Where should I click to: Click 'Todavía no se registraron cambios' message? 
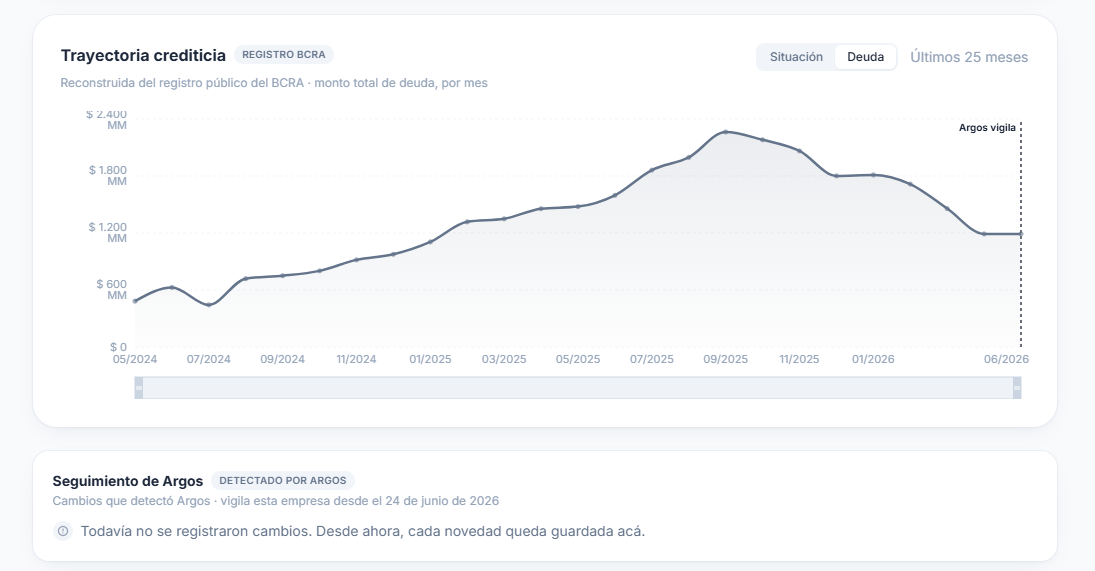[362, 531]
